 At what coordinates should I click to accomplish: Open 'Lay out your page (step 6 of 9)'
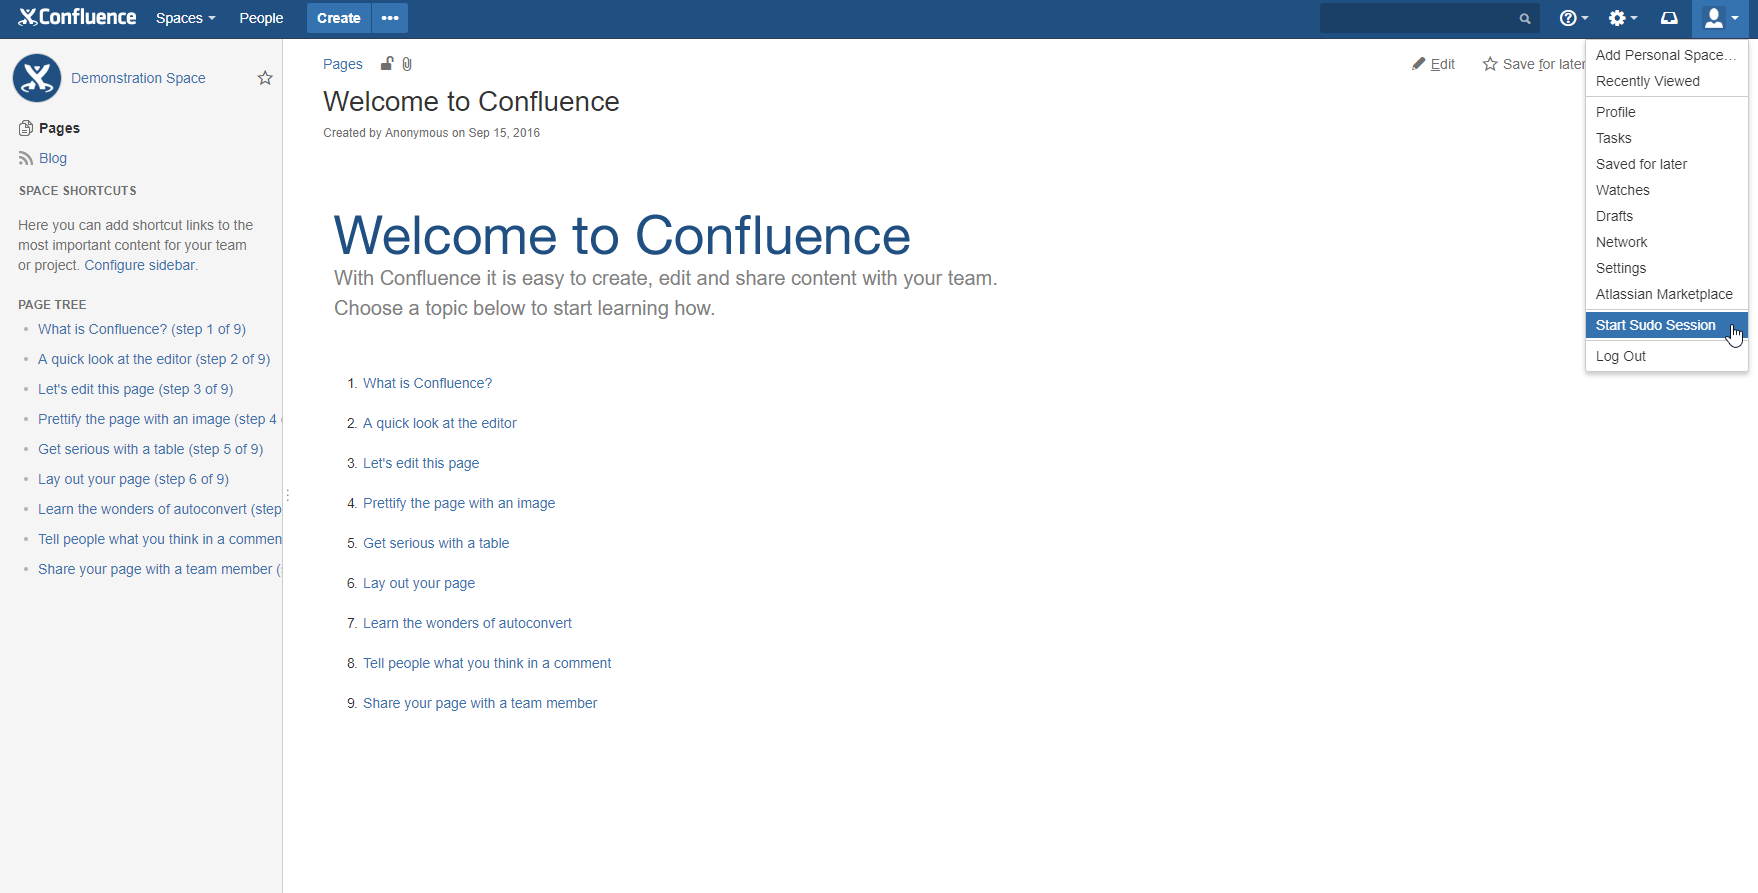[x=134, y=479]
